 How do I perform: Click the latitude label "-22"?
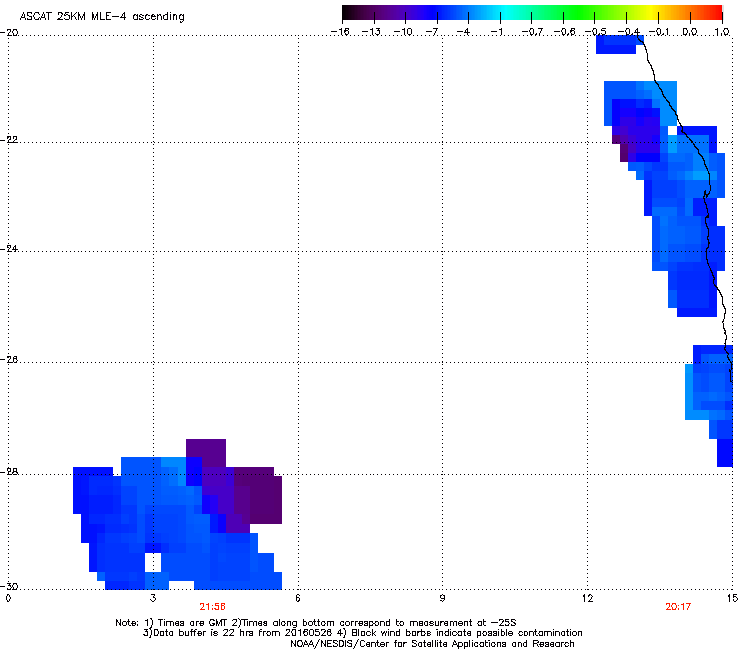click(8, 140)
